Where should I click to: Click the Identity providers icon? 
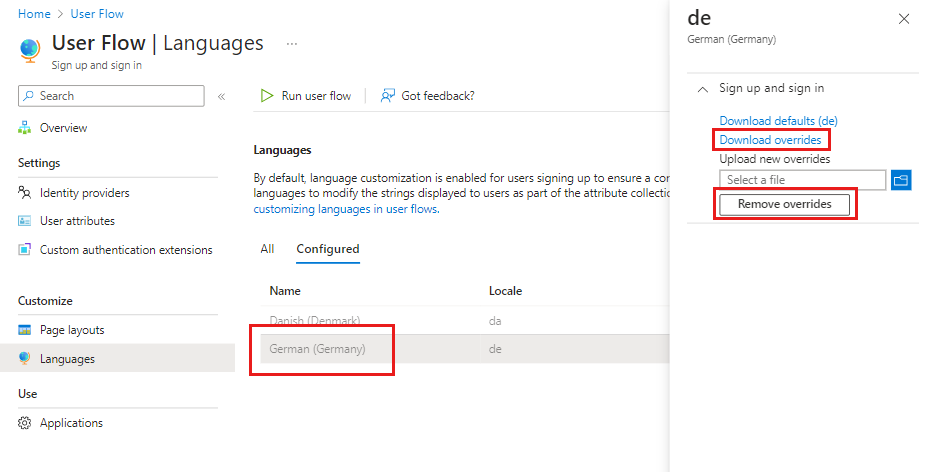(x=24, y=192)
